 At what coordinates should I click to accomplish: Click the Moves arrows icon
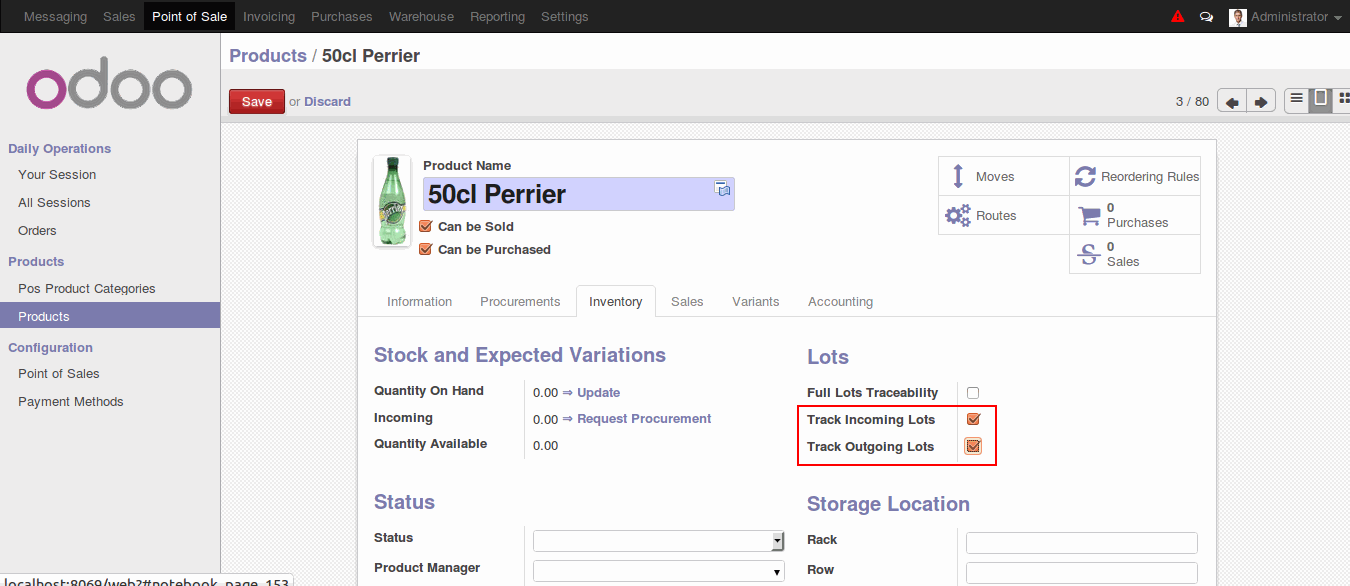957,177
